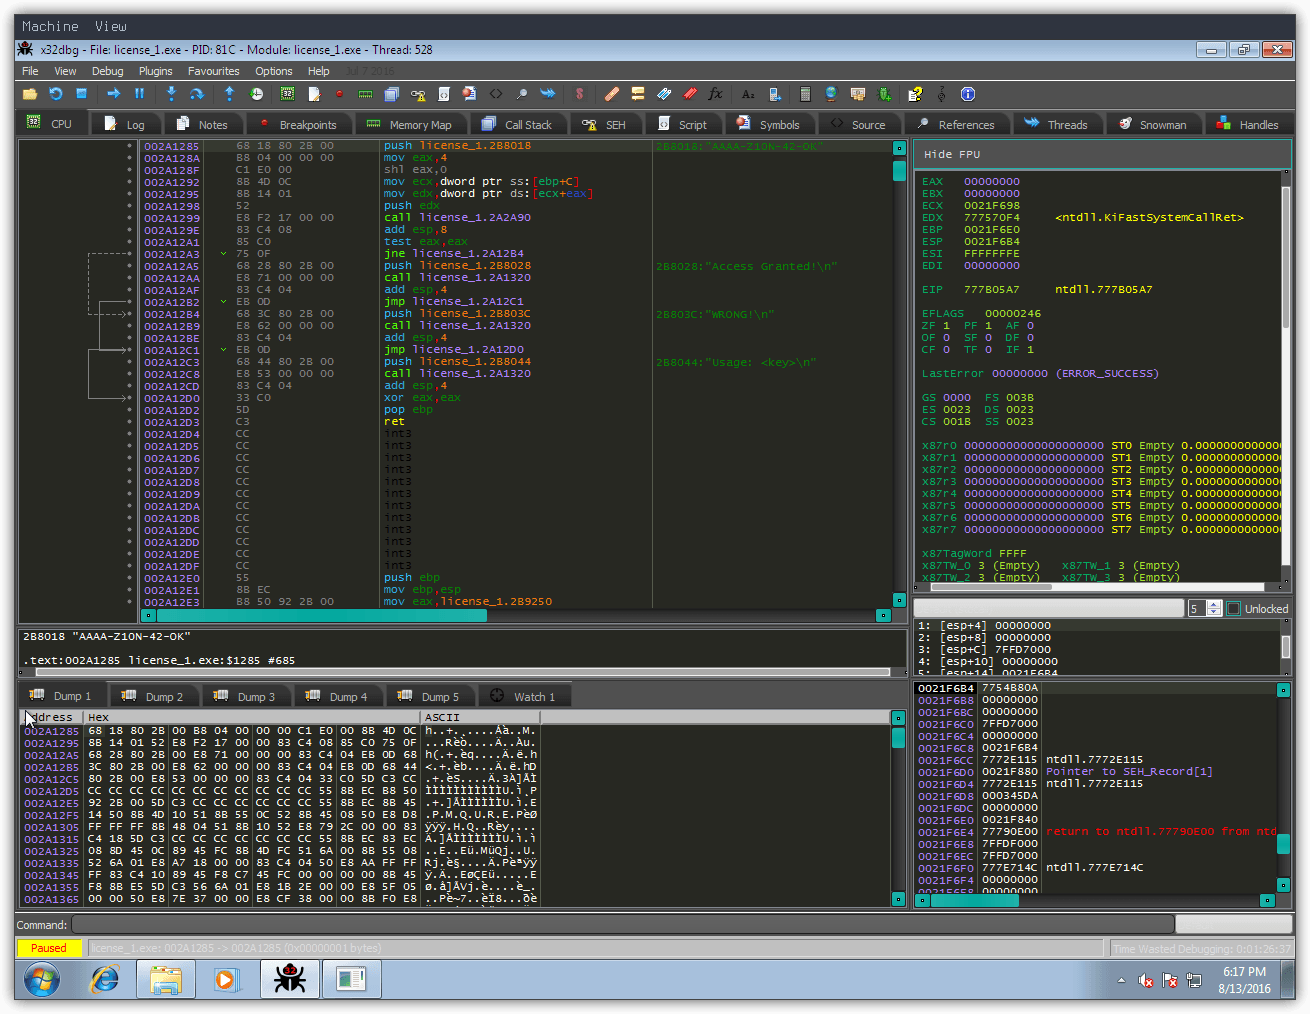Click the treble clef toolbar icon
Viewport: 1310px width, 1014px height.
tap(941, 94)
